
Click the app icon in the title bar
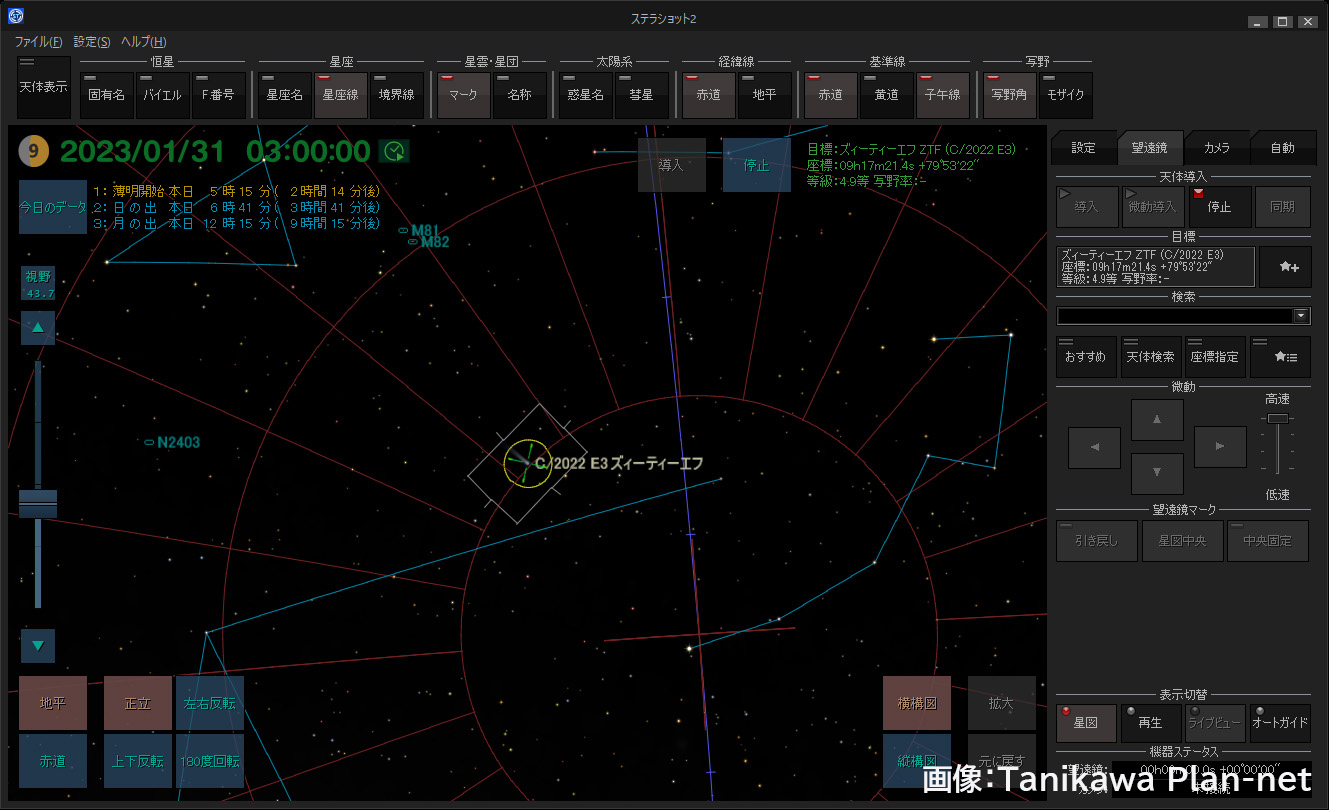coord(16,16)
